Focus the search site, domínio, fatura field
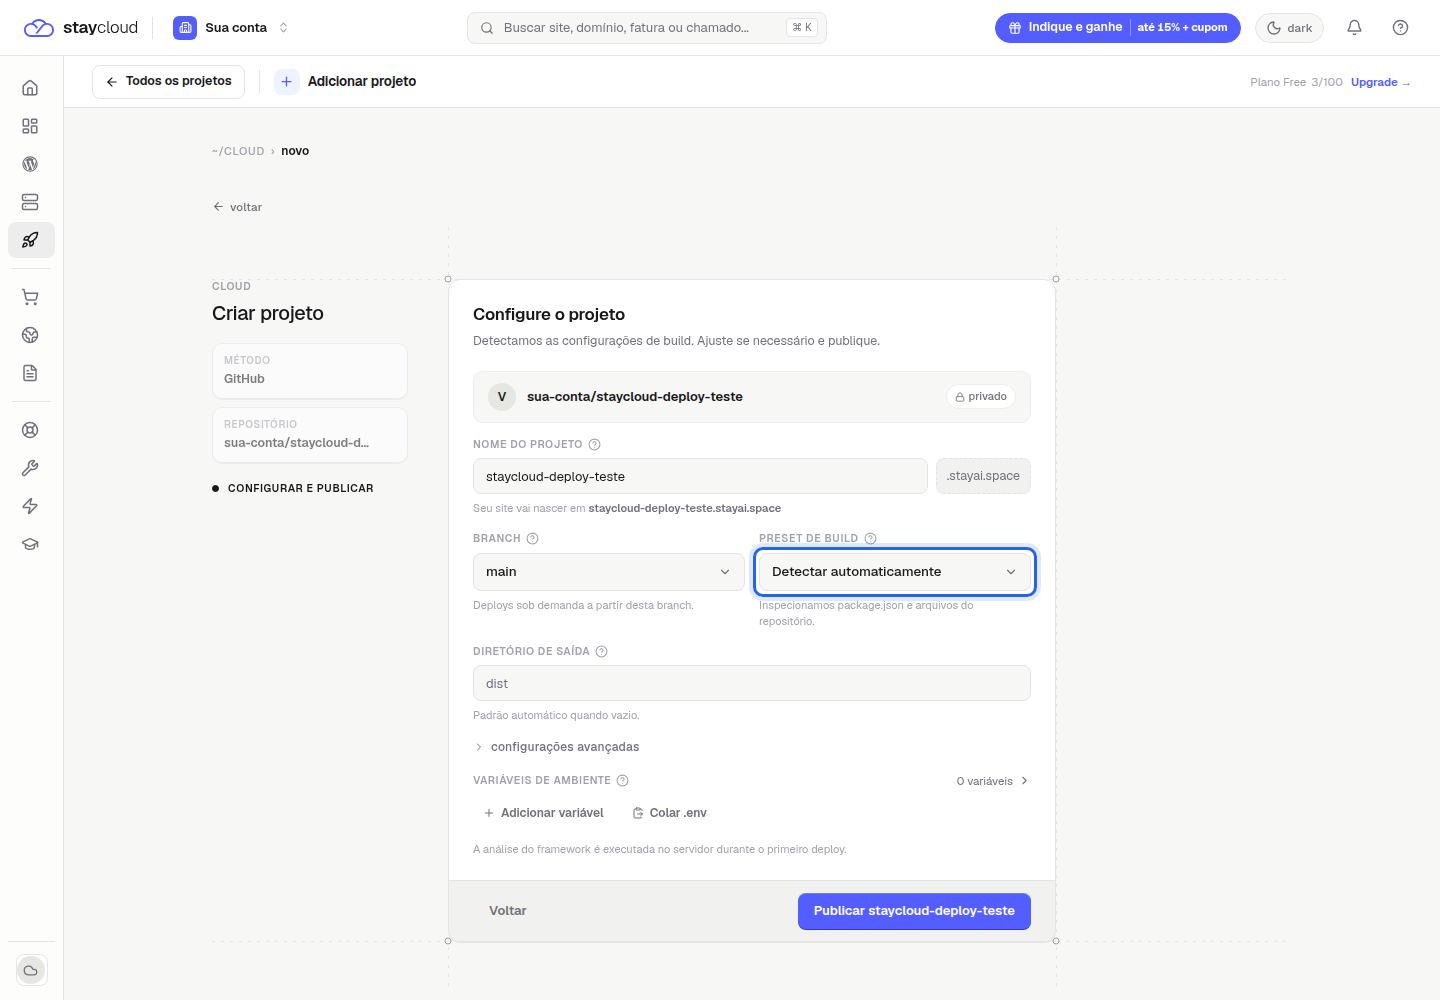 pyautogui.click(x=647, y=28)
